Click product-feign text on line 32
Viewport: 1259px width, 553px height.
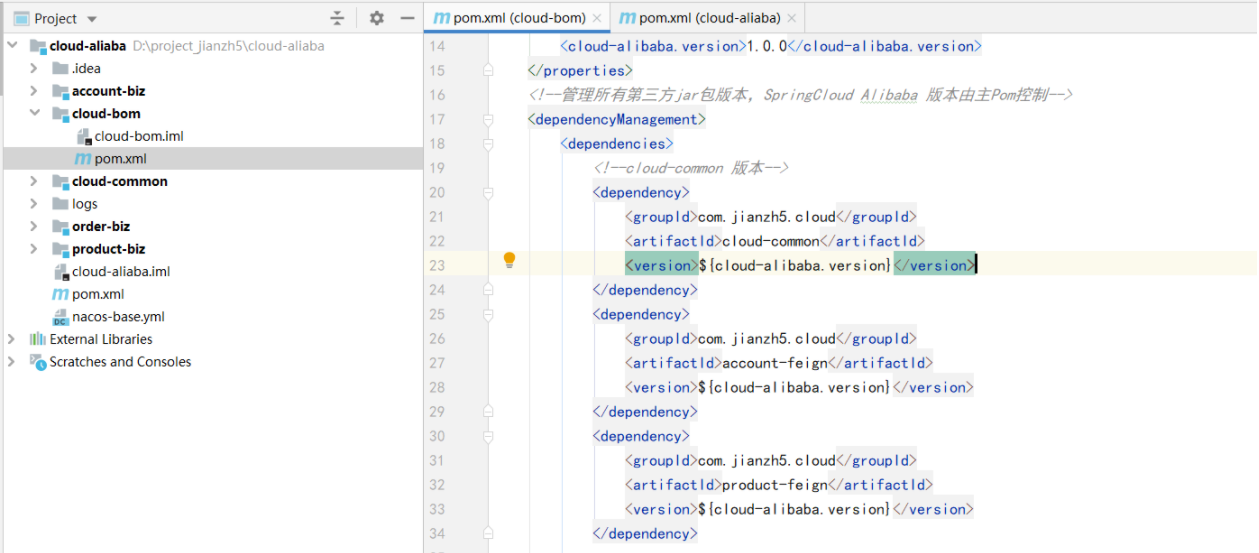coord(774,485)
